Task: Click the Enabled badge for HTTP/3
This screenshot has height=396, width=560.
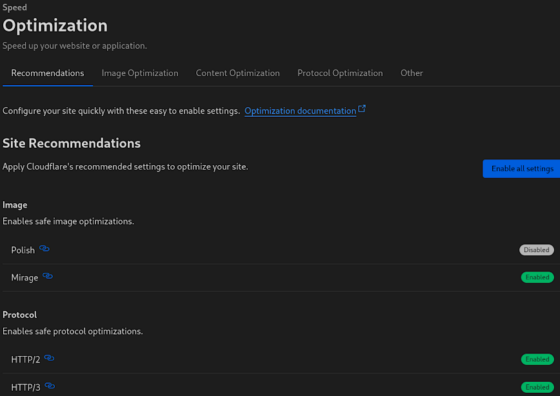Action: coord(537,387)
